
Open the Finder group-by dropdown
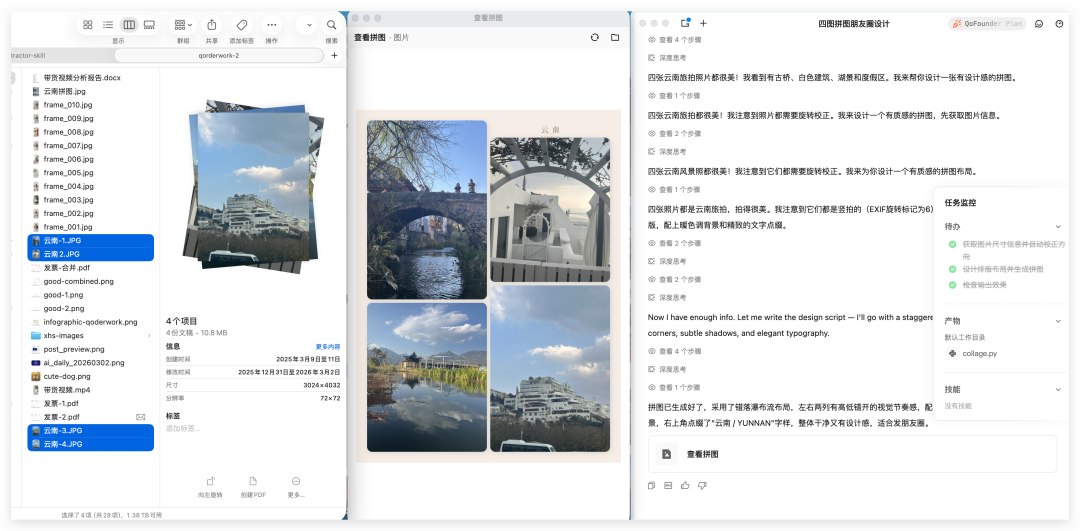click(x=183, y=25)
